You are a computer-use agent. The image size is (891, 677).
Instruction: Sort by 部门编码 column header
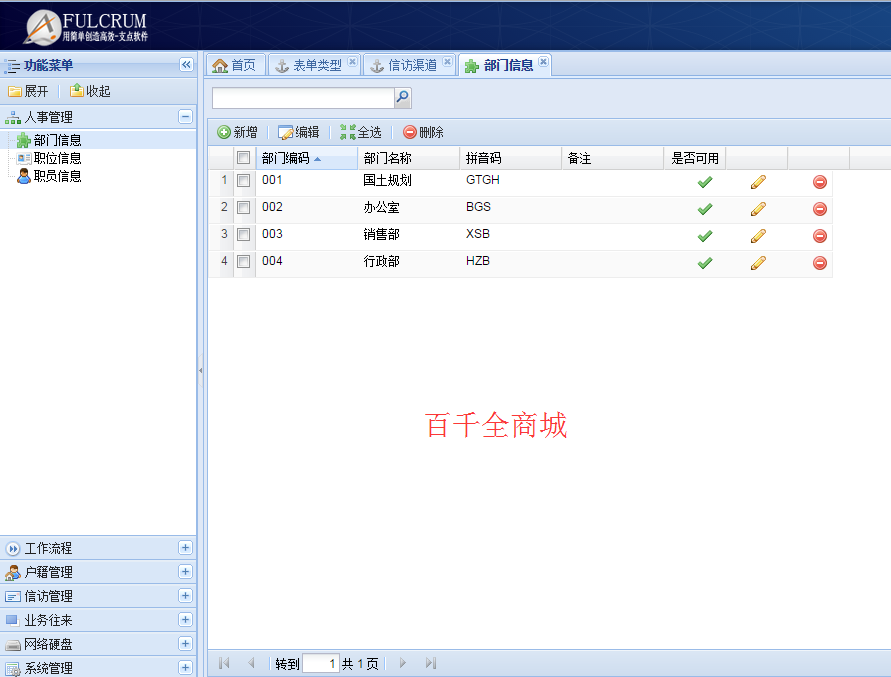[x=306, y=158]
